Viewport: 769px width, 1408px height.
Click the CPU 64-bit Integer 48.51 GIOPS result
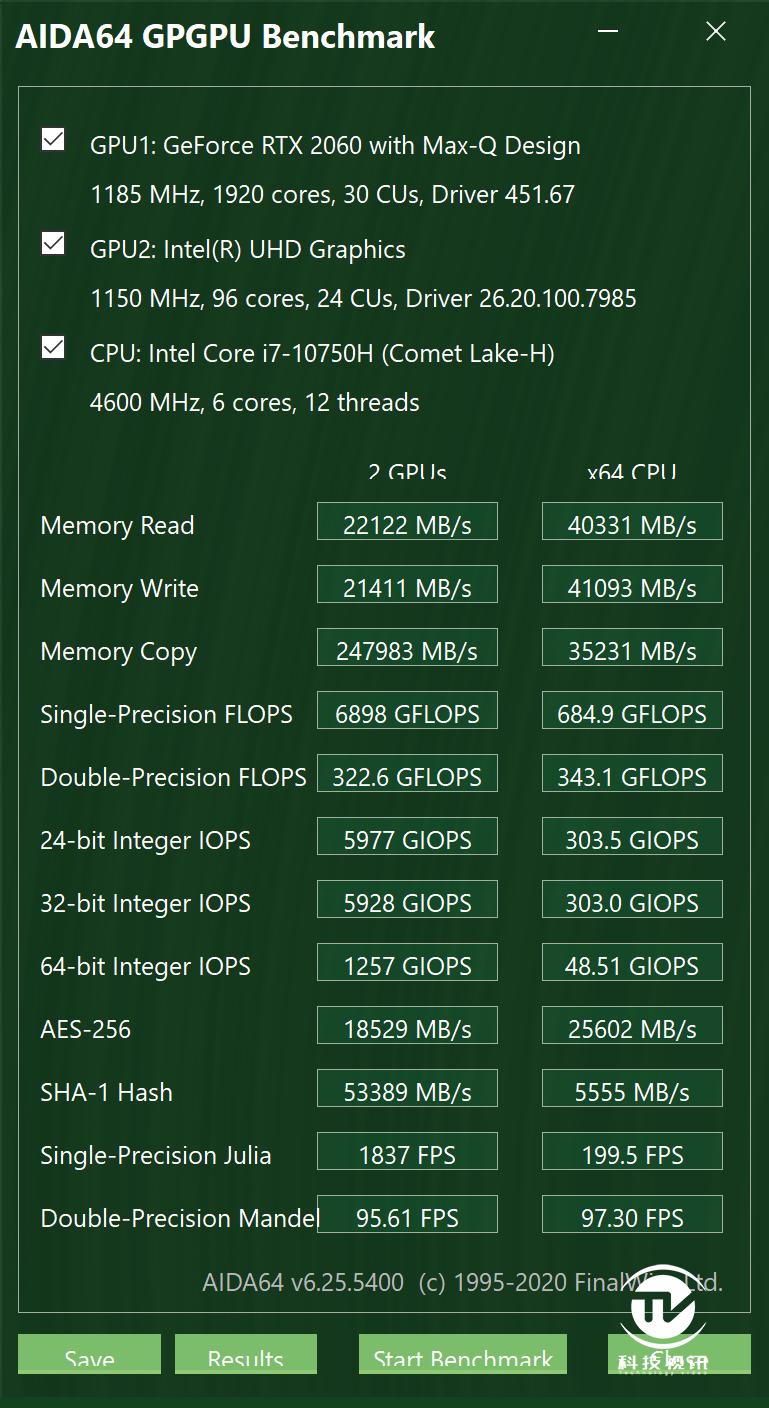[632, 963]
